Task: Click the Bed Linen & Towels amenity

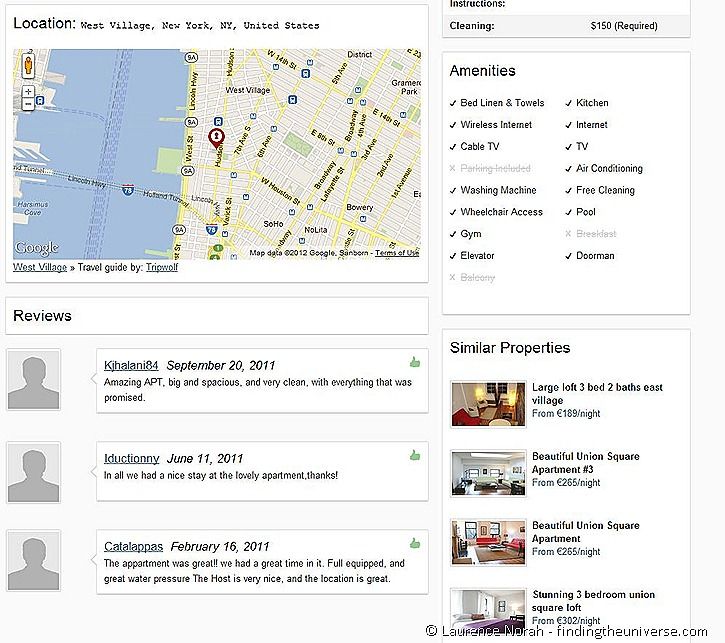Action: tap(502, 103)
